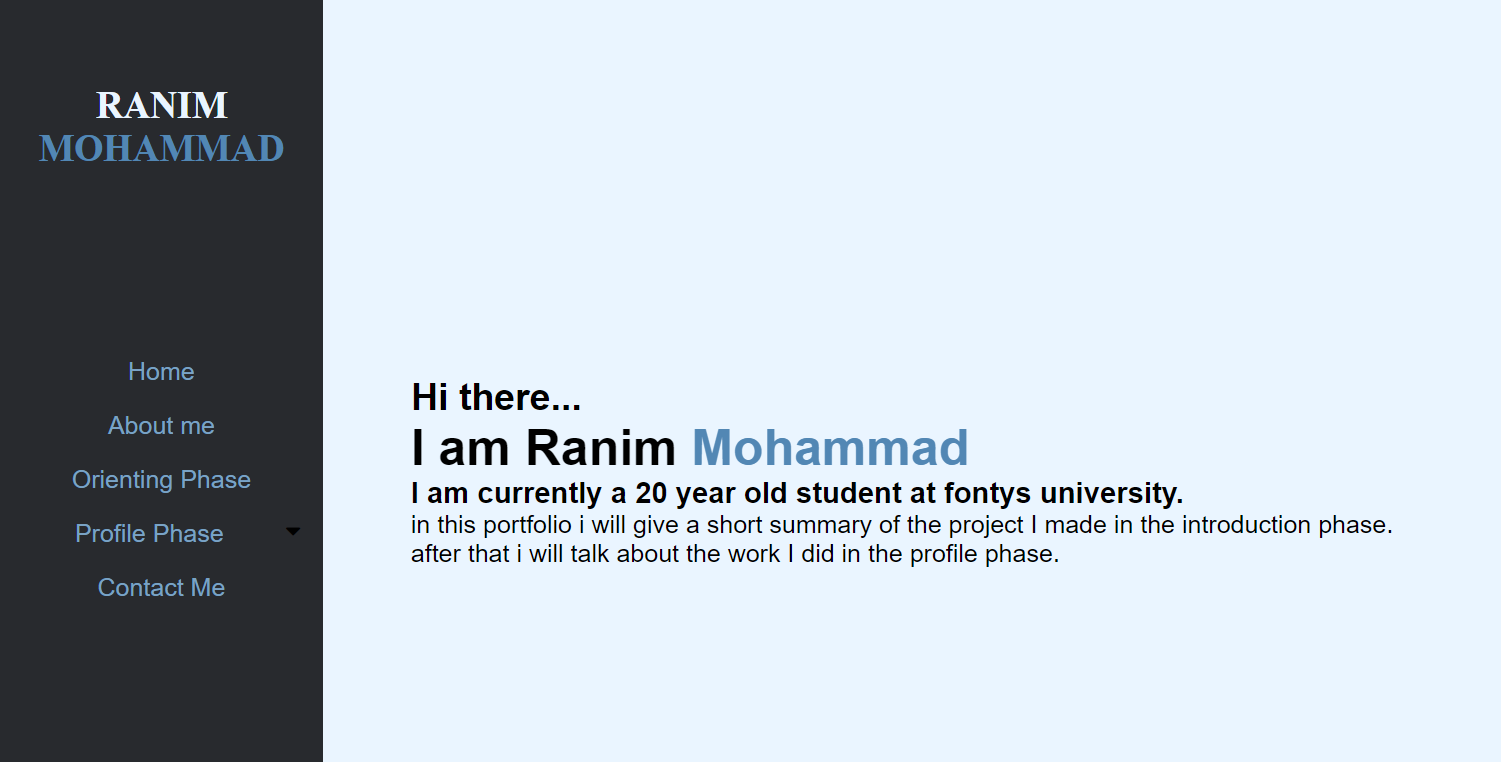The height and width of the screenshot is (762, 1501).
Task: Expand the Profile Phase dropdown arrow
Action: click(293, 532)
